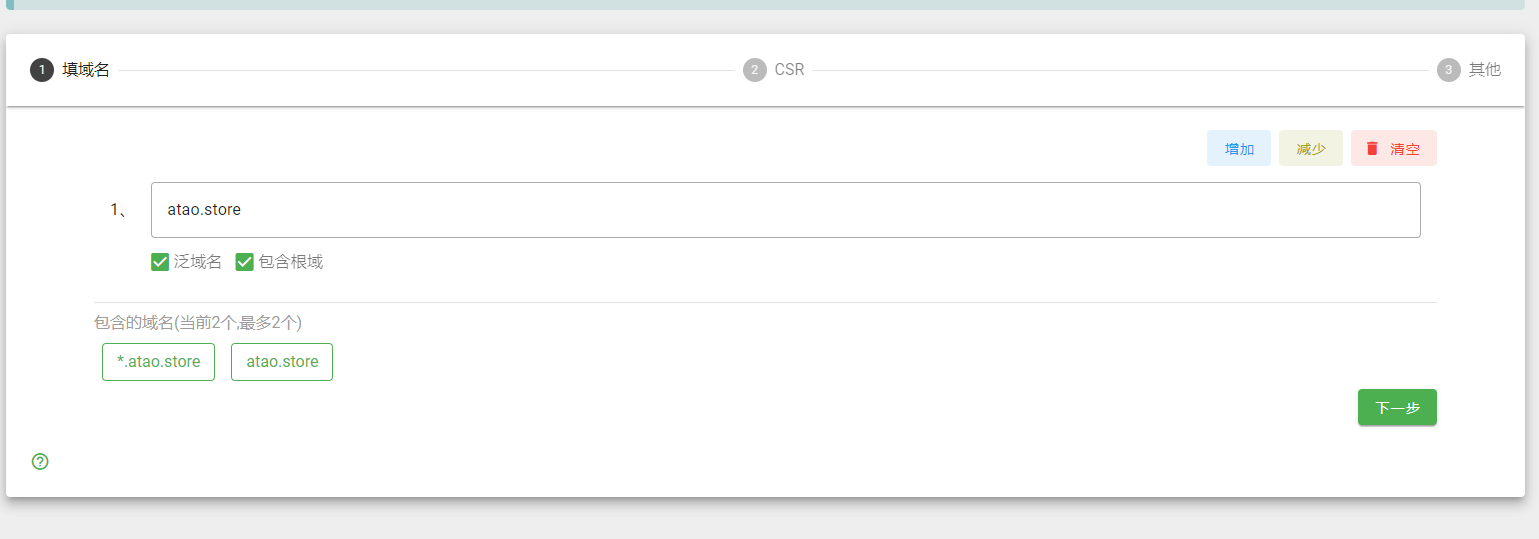Focus the atao.store domain input field

pos(786,210)
